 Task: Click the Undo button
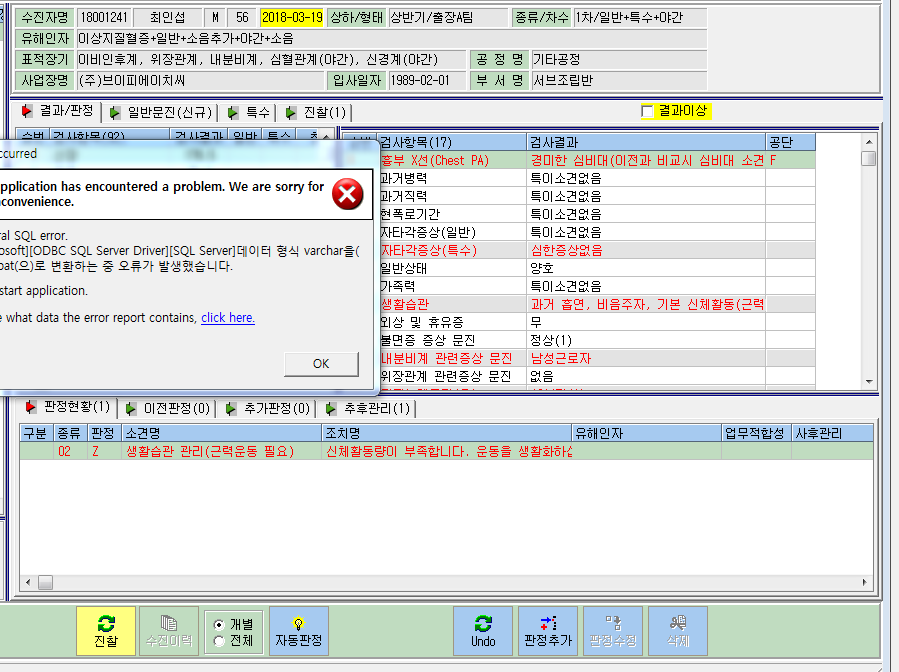(483, 631)
